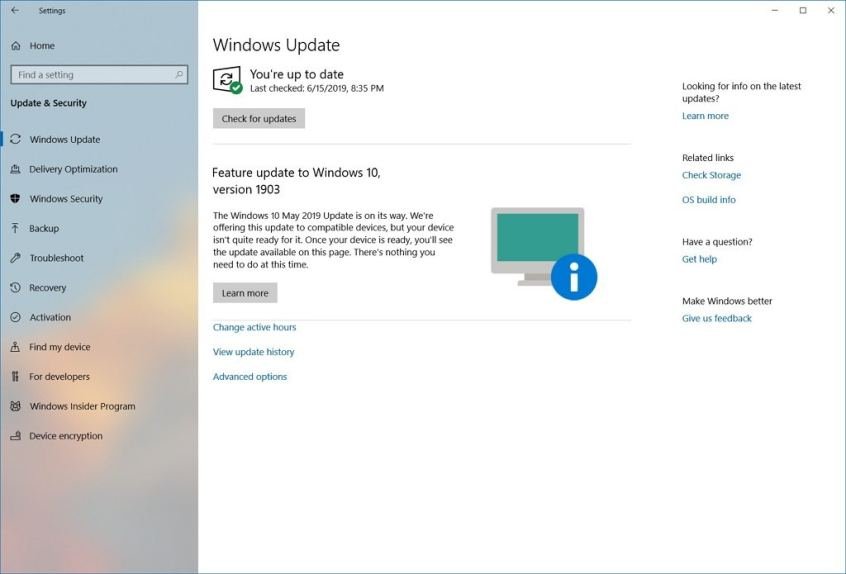This screenshot has width=846, height=574.
Task: Click the Device encryption lock icon
Action: tap(15, 436)
